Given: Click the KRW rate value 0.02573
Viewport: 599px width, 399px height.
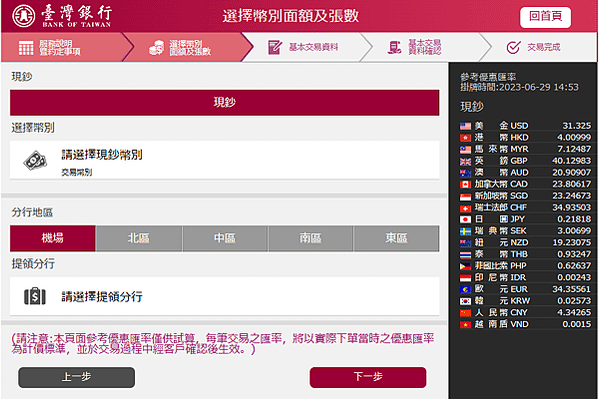Looking at the screenshot, I should (574, 301).
